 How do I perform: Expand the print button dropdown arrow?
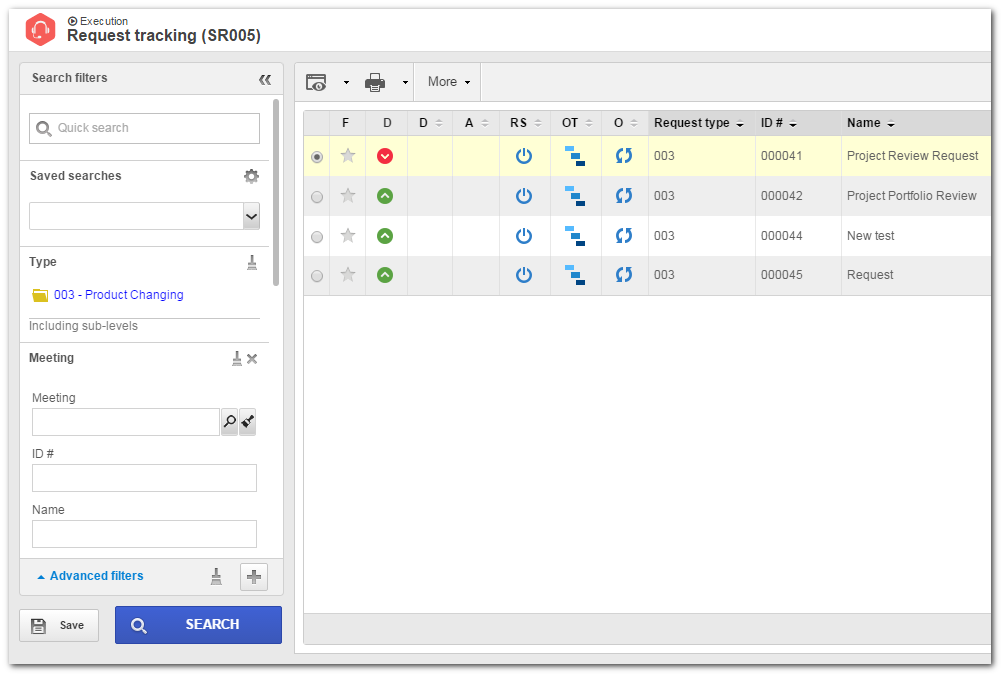coord(405,82)
